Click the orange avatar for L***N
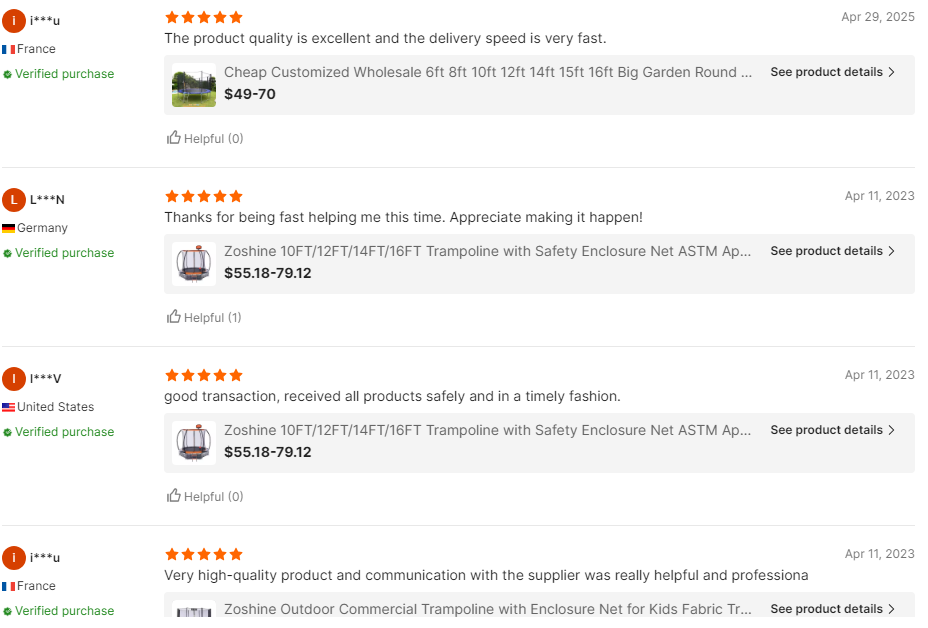928x628 pixels. (14, 200)
